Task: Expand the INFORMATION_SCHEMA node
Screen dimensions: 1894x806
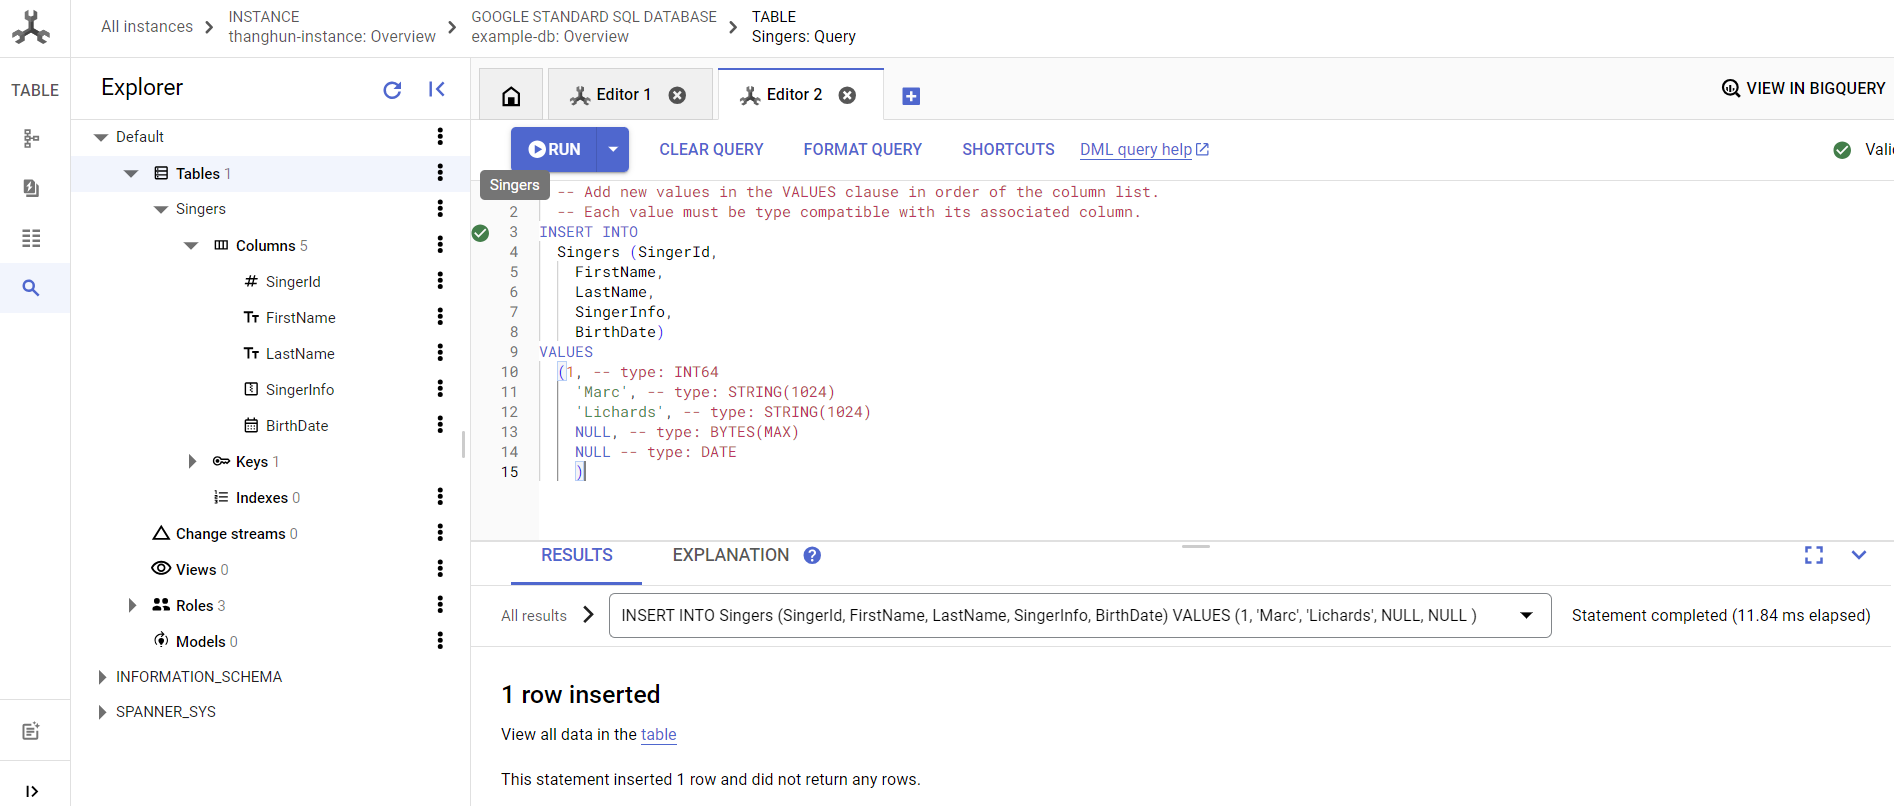Action: click(x=102, y=677)
